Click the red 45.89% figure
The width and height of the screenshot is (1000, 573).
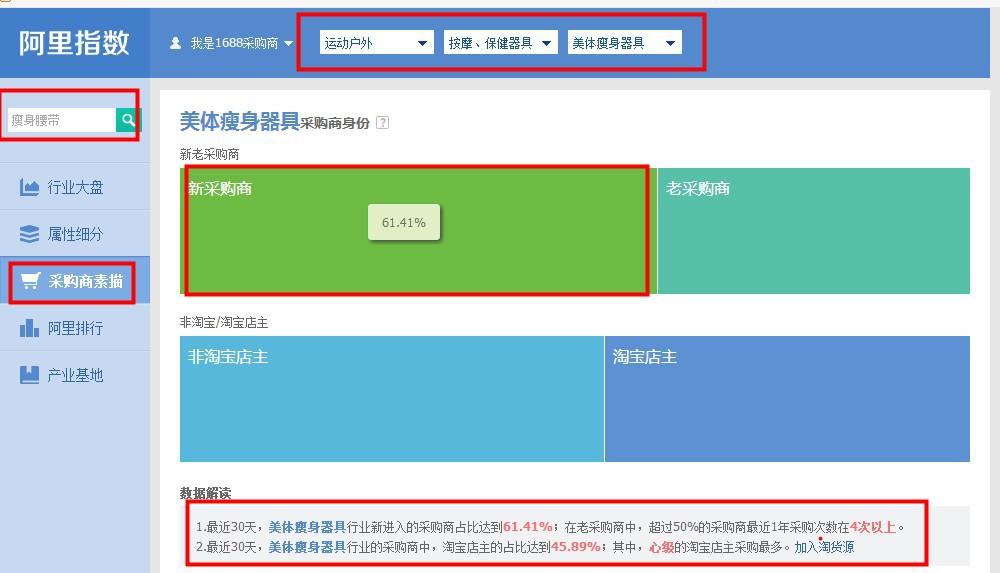coord(576,547)
